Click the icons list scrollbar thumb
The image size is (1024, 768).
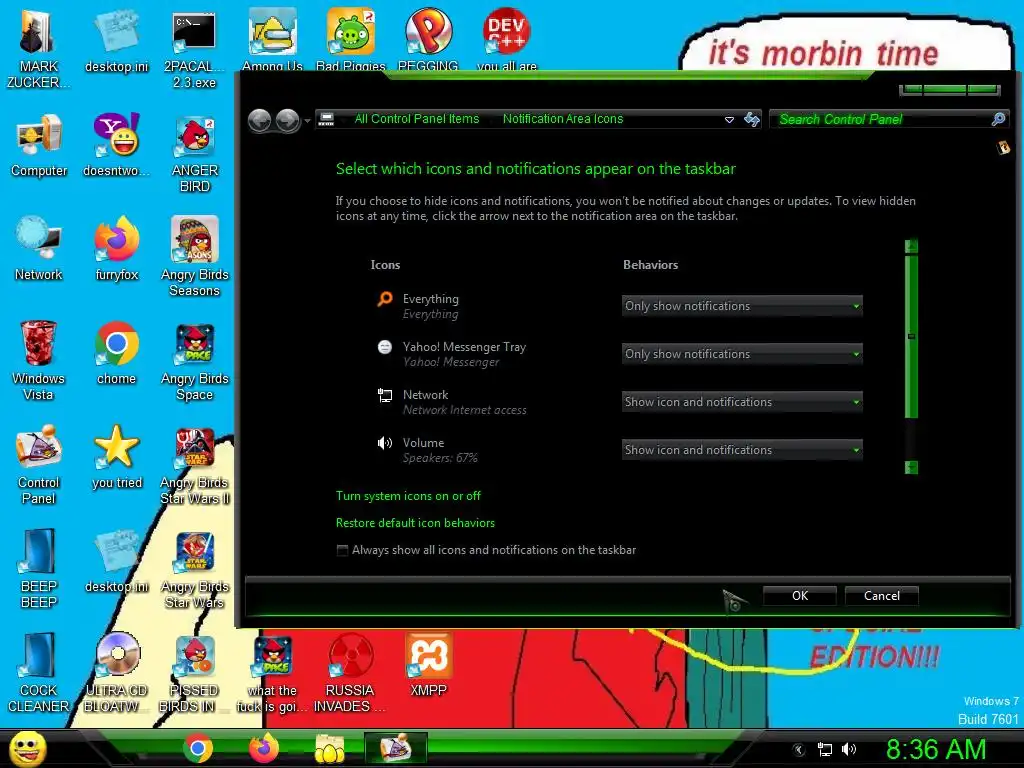912,336
